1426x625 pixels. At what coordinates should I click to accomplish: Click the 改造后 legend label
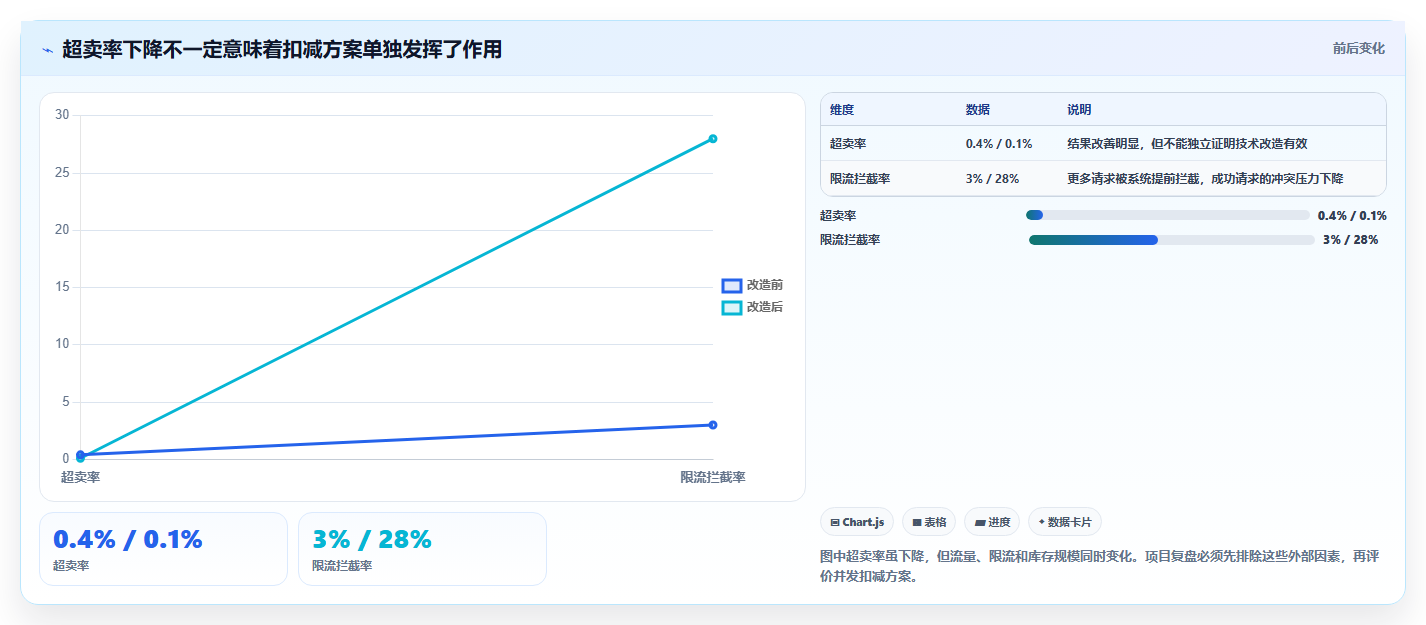coord(765,308)
